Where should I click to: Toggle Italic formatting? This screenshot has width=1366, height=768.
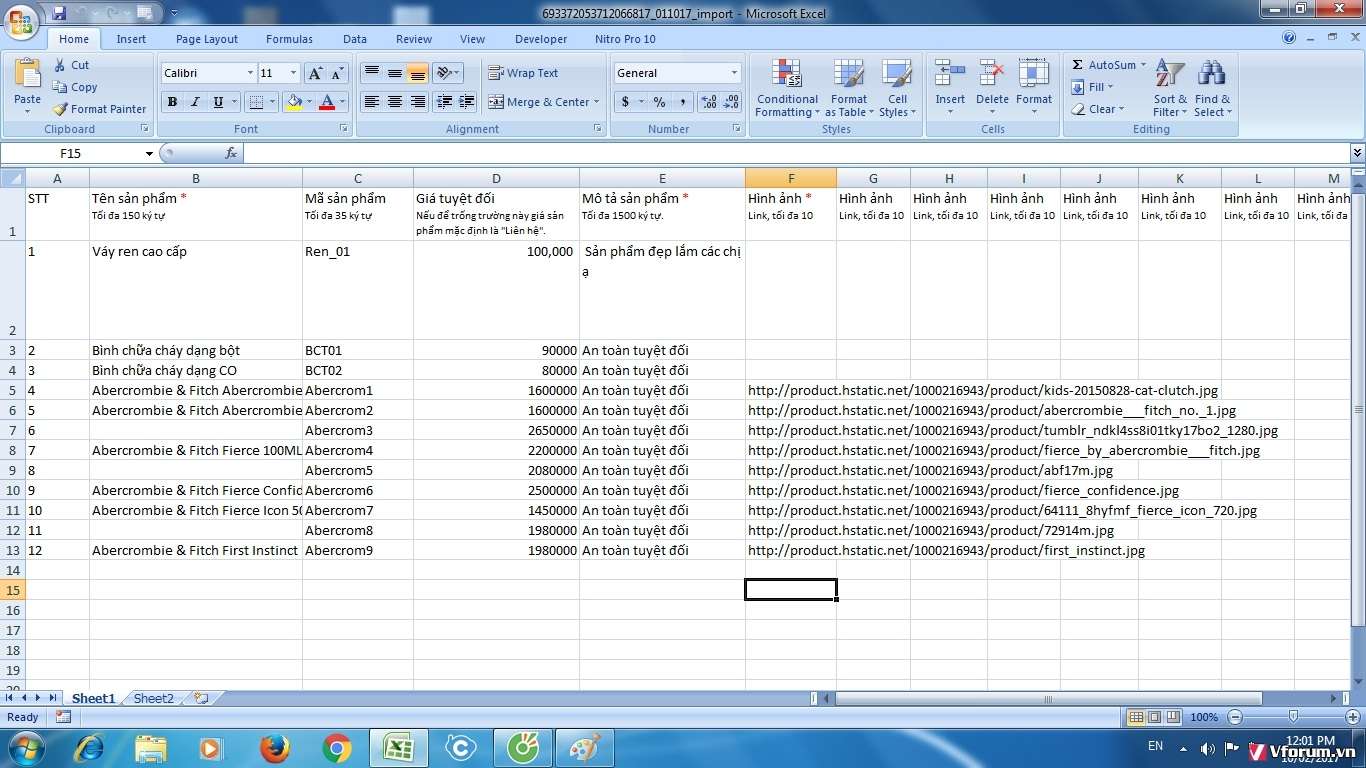coord(195,102)
